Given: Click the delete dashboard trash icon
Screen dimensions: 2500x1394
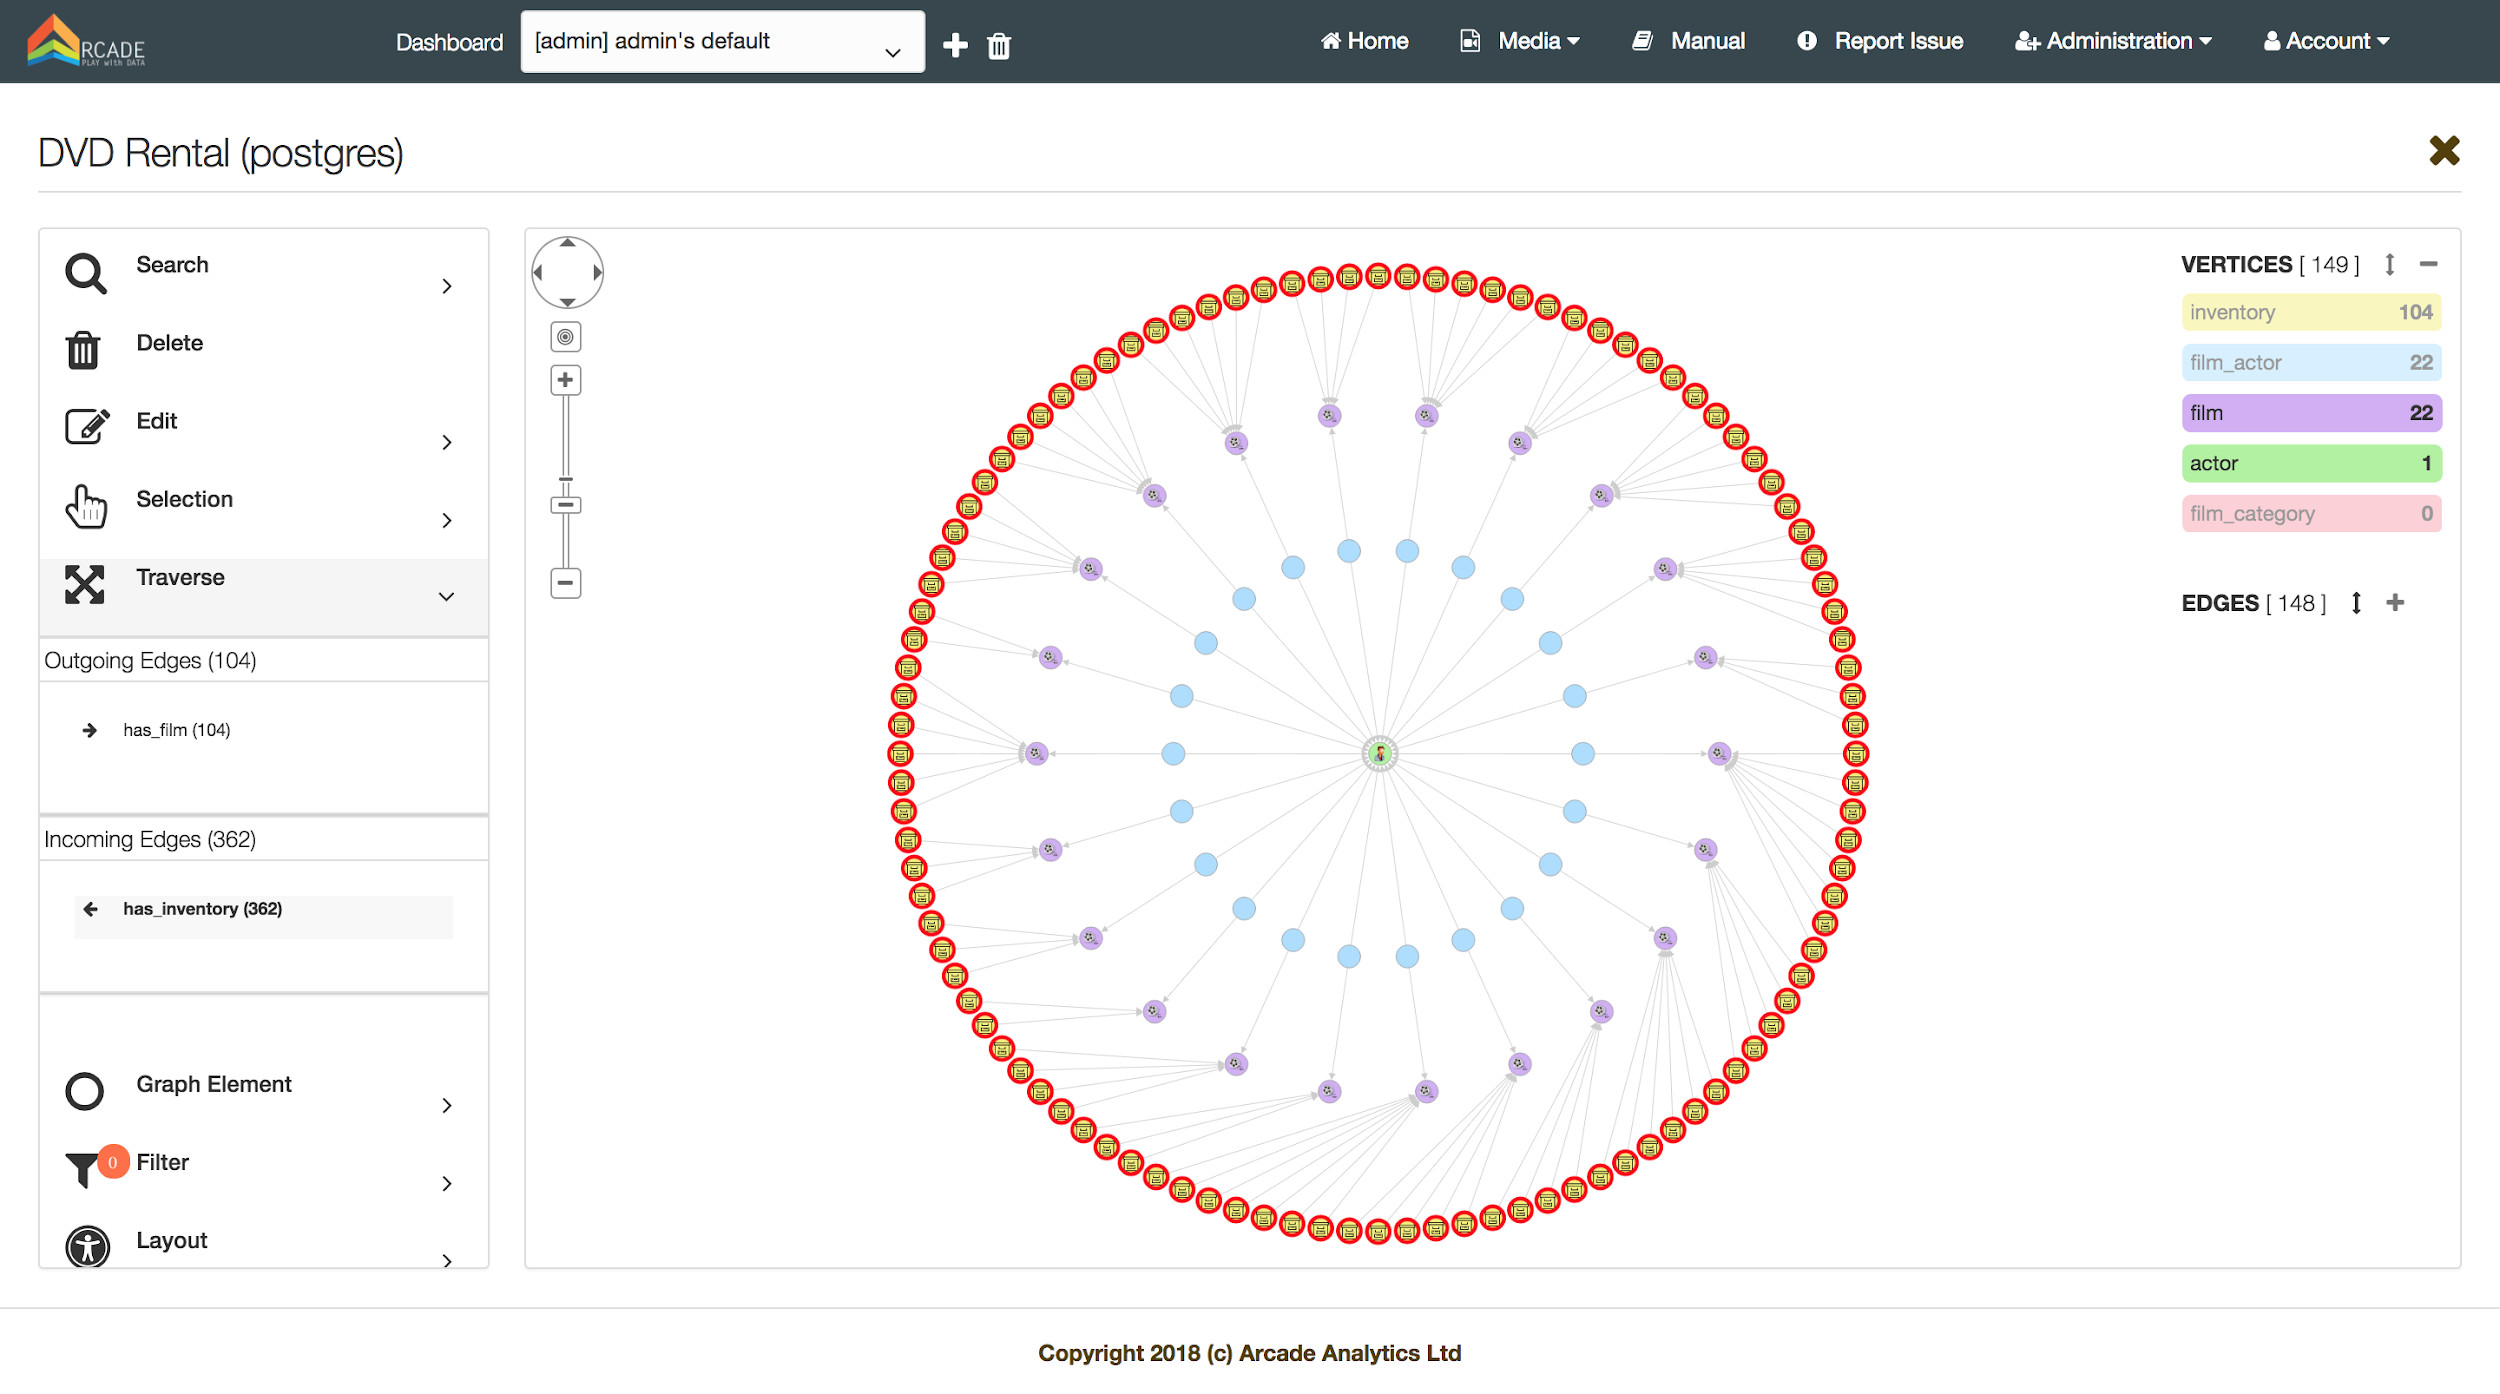Looking at the screenshot, I should pyautogui.click(x=998, y=46).
